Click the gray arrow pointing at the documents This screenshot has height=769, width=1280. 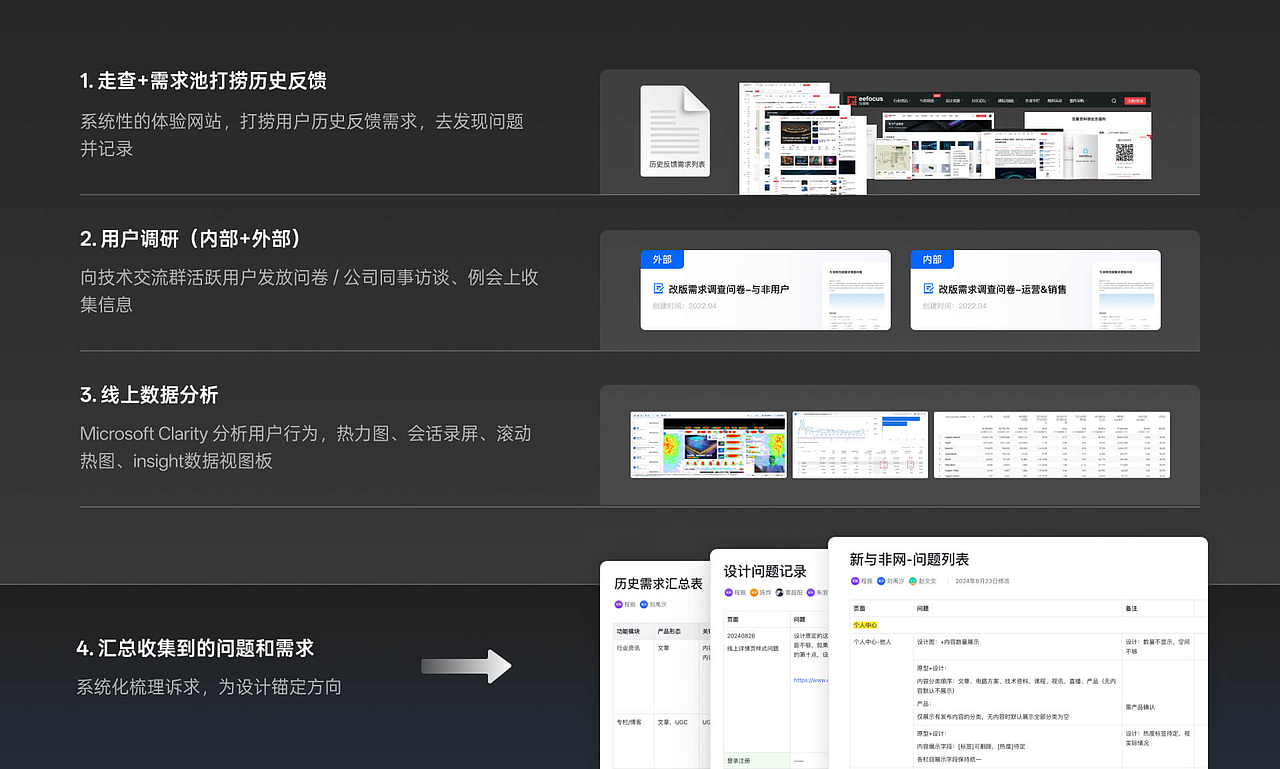click(467, 666)
